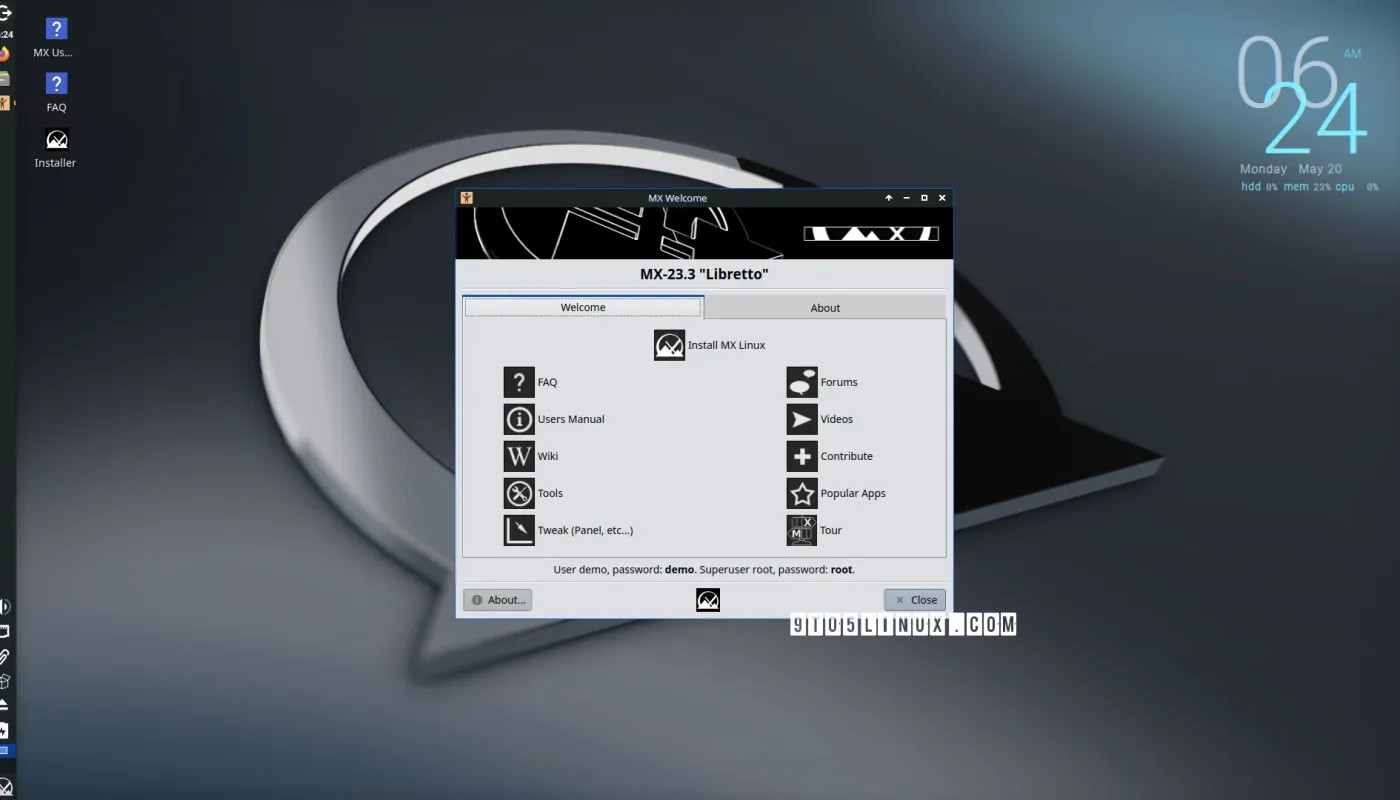
Task: Close MX Welcome via titlebar X
Action: click(x=942, y=198)
